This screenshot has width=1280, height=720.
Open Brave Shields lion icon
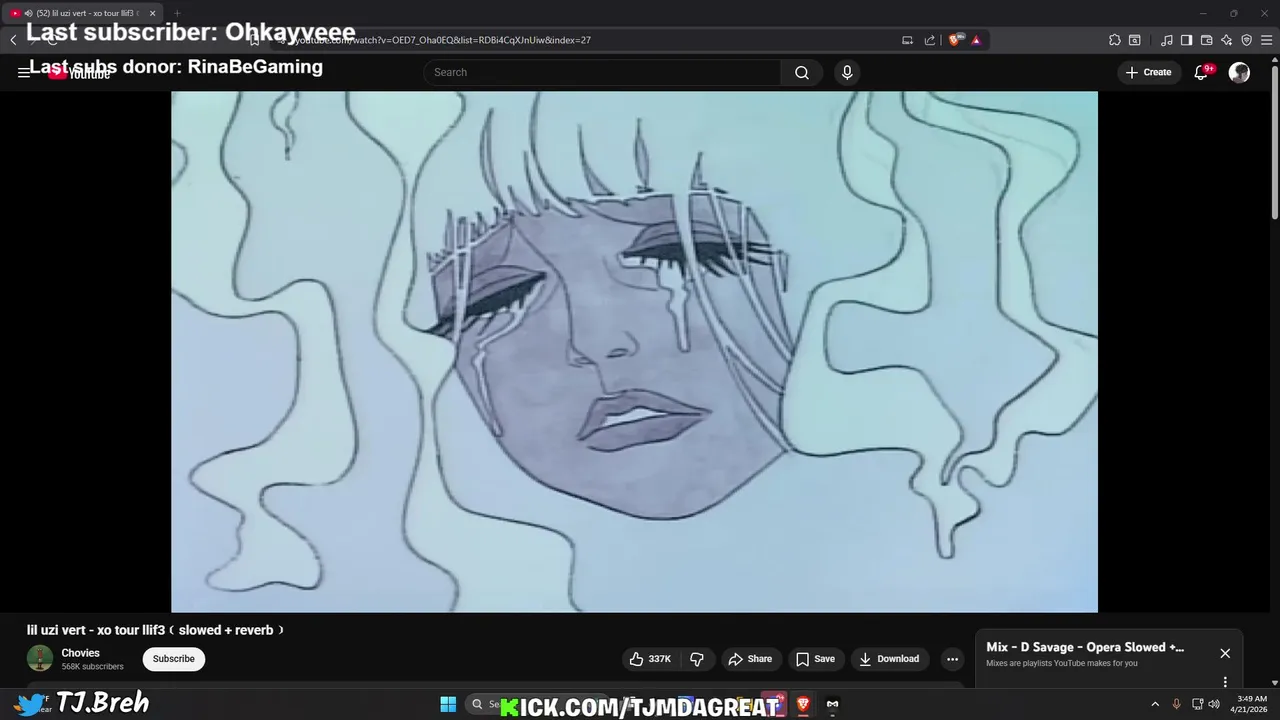[955, 40]
